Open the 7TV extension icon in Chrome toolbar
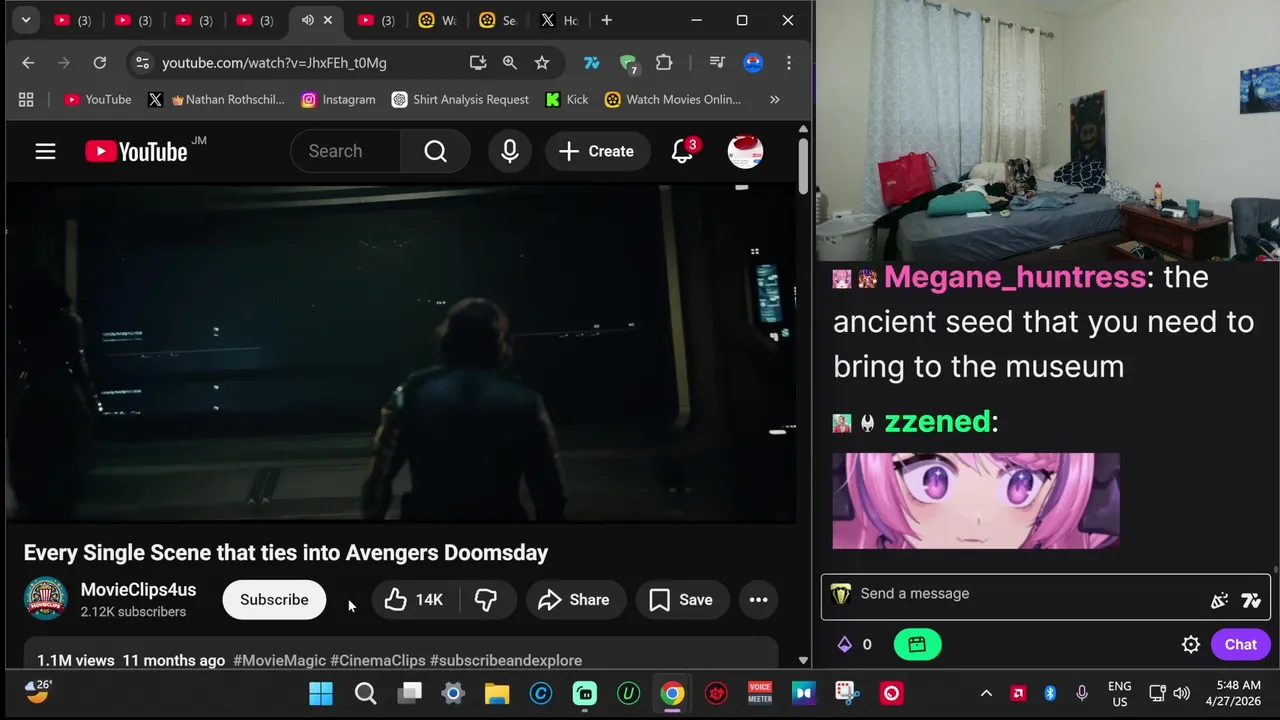This screenshot has width=1280, height=720. 592,63
